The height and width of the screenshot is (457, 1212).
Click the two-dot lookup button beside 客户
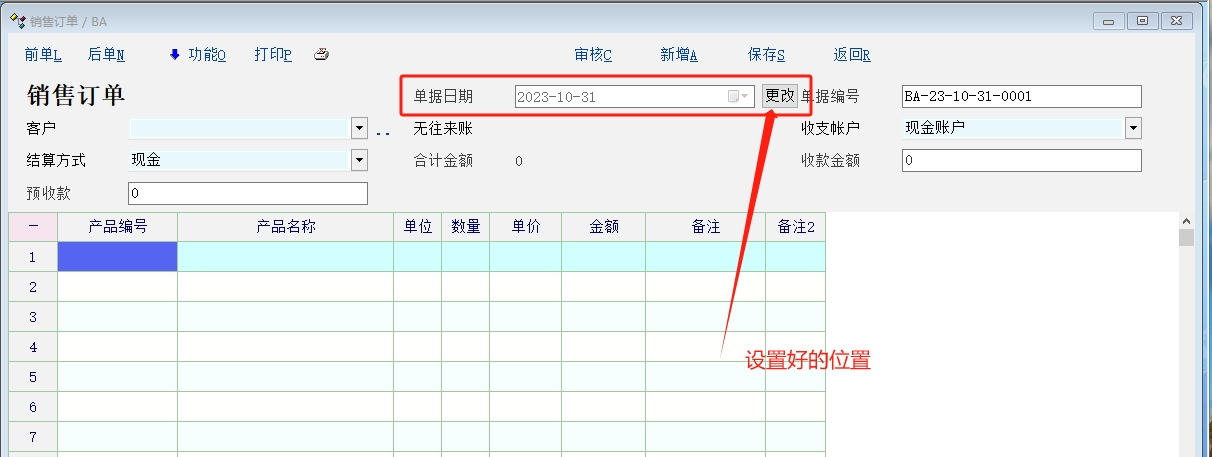click(383, 130)
